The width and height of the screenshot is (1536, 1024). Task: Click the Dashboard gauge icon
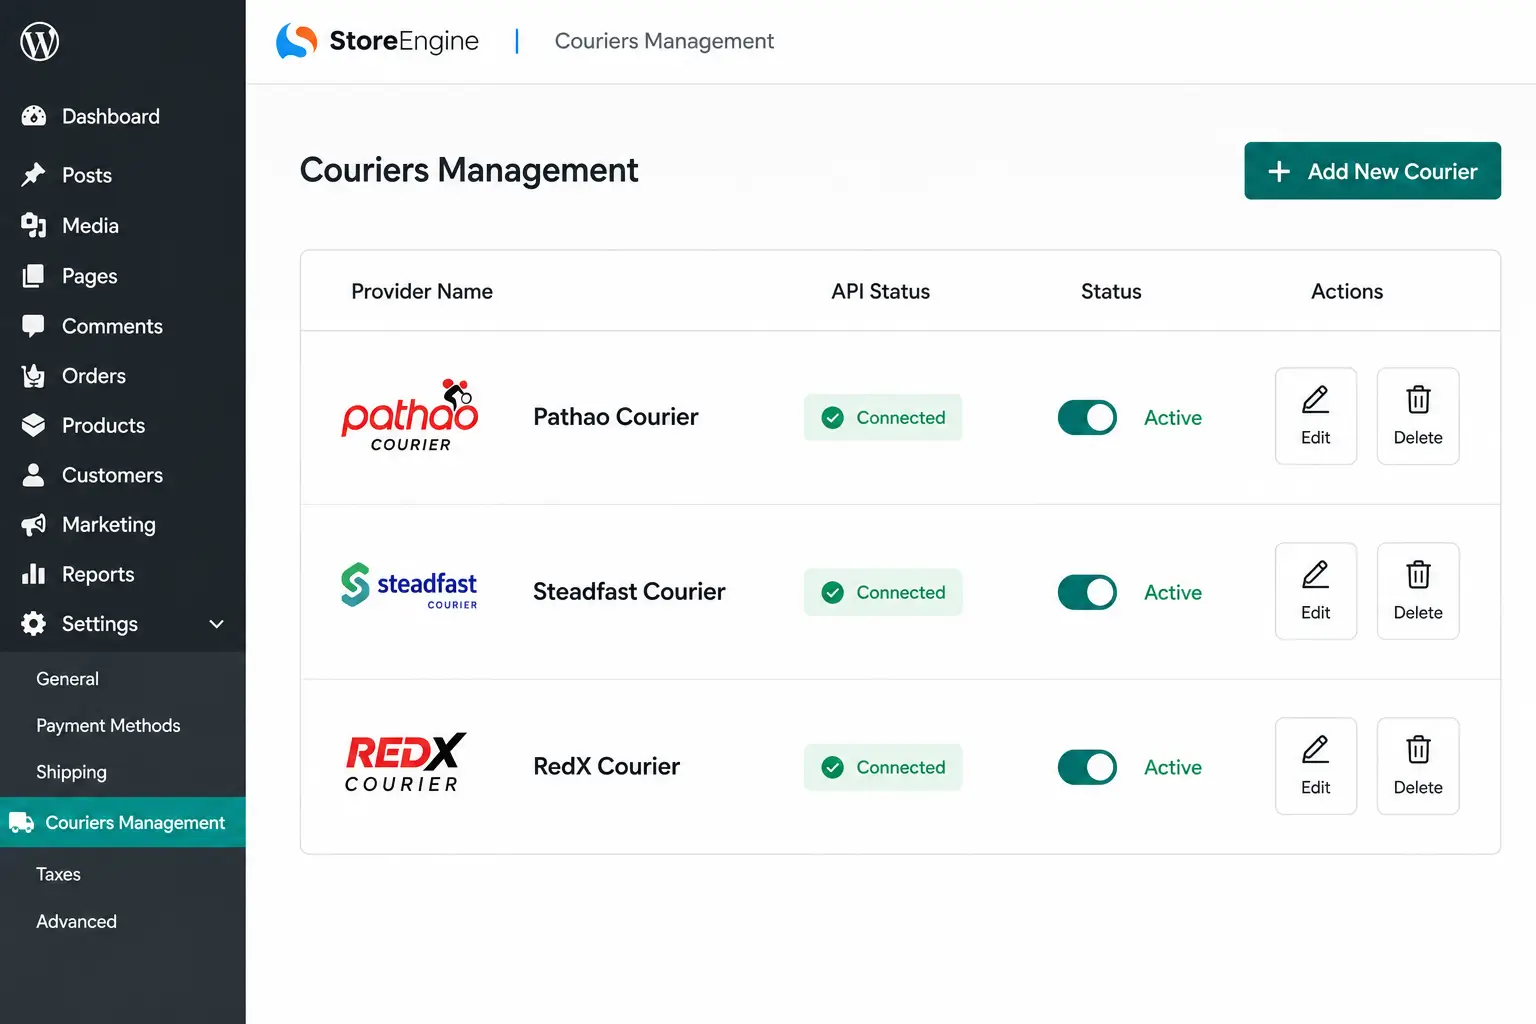34,116
